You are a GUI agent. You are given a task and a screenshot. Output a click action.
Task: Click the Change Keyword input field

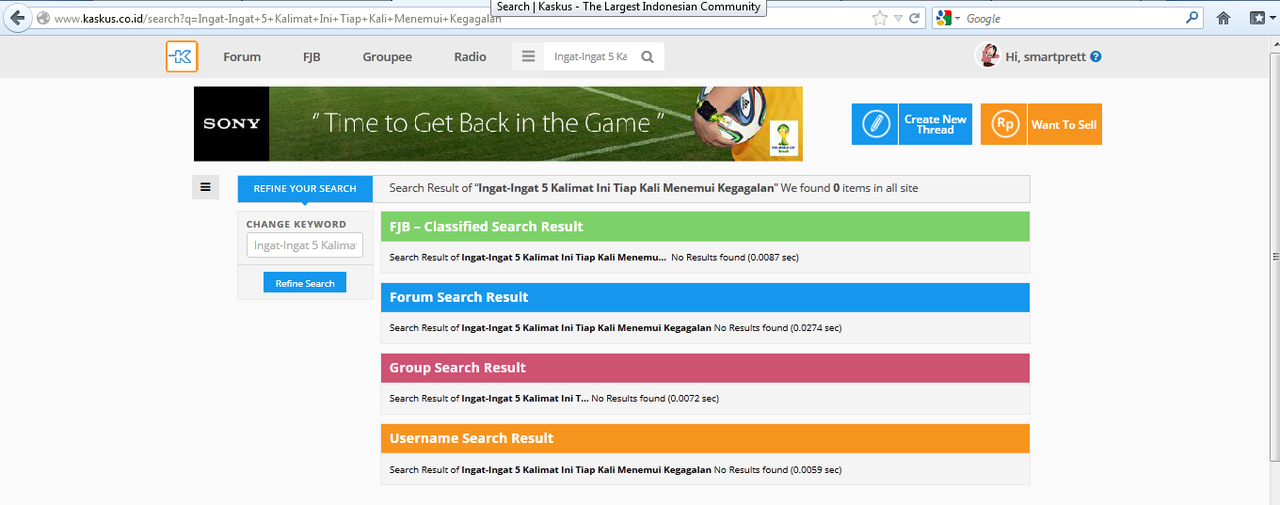click(305, 245)
